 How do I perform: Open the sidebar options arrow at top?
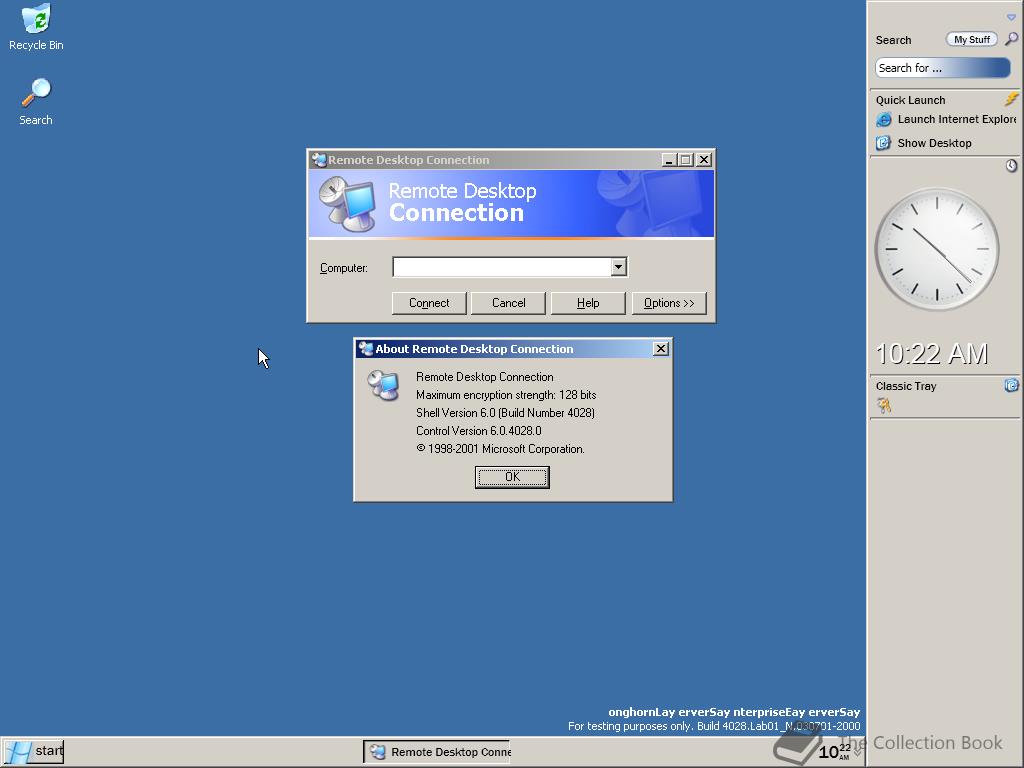point(1011,17)
